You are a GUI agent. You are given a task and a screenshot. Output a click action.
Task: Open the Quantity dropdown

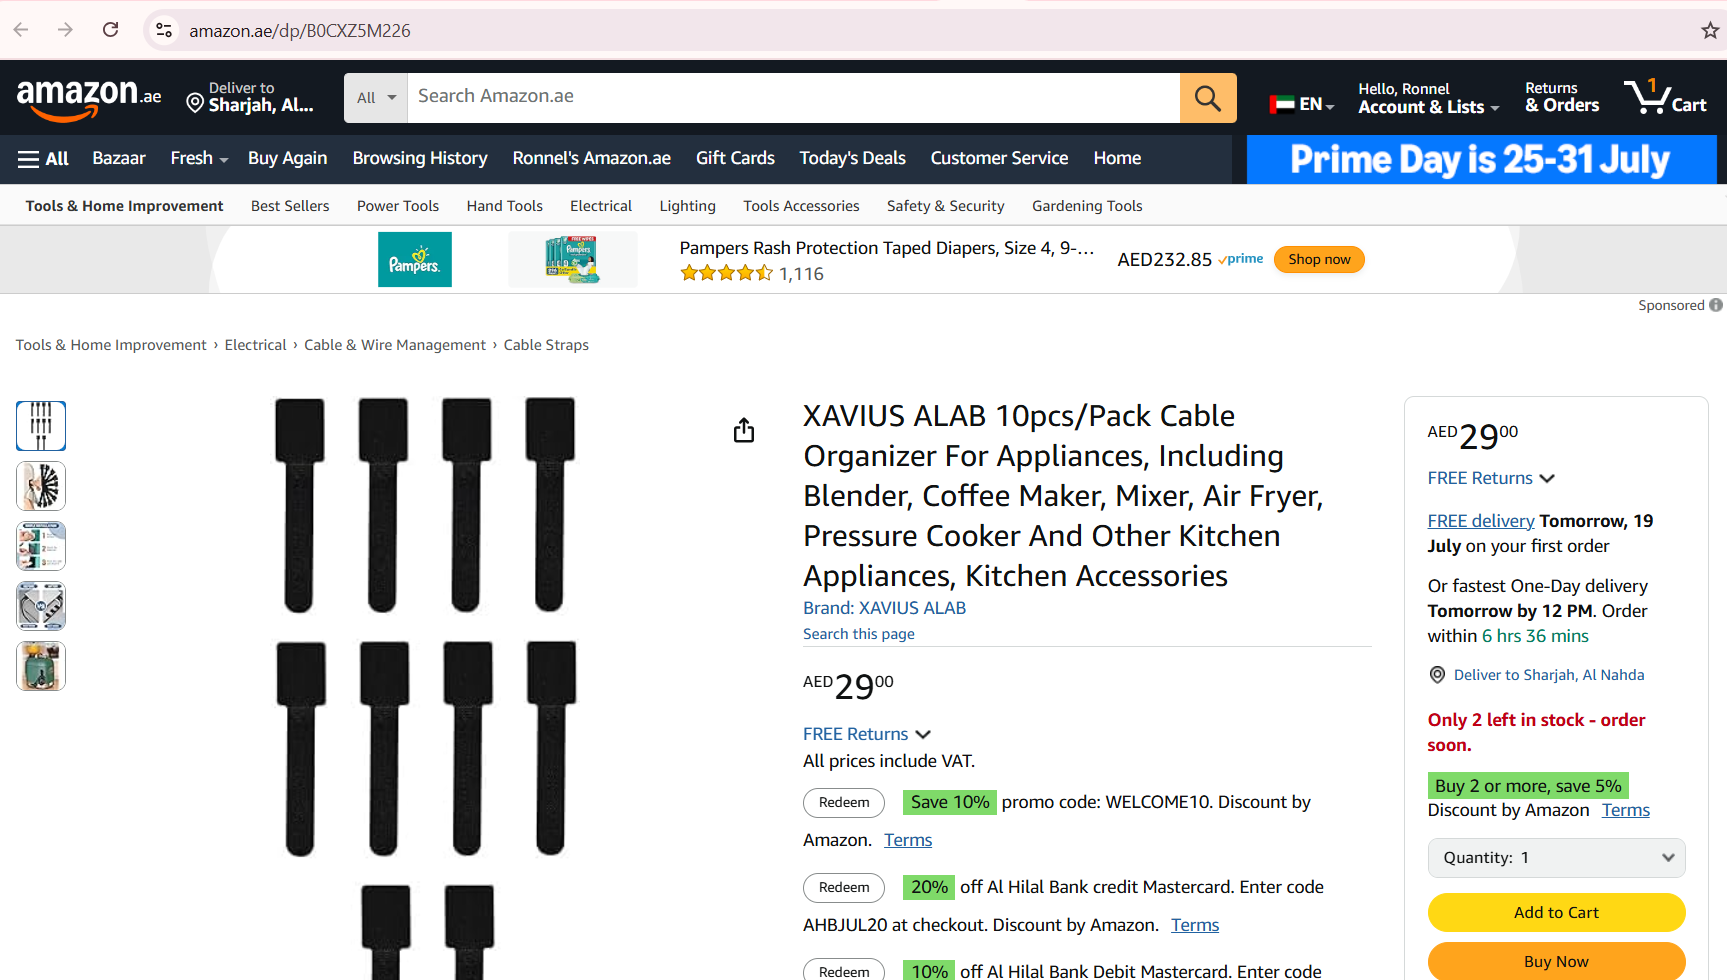tap(1556, 858)
